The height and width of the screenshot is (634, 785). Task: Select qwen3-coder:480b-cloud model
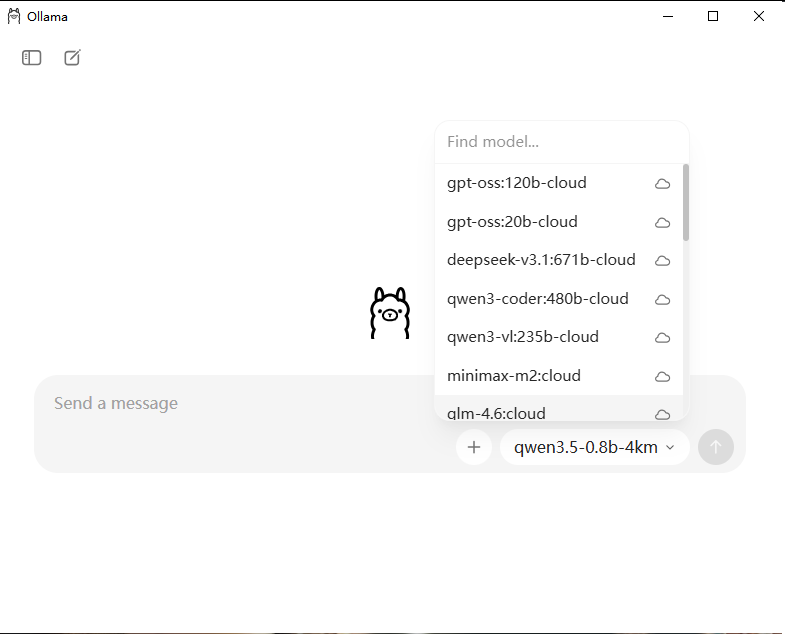coord(559,299)
